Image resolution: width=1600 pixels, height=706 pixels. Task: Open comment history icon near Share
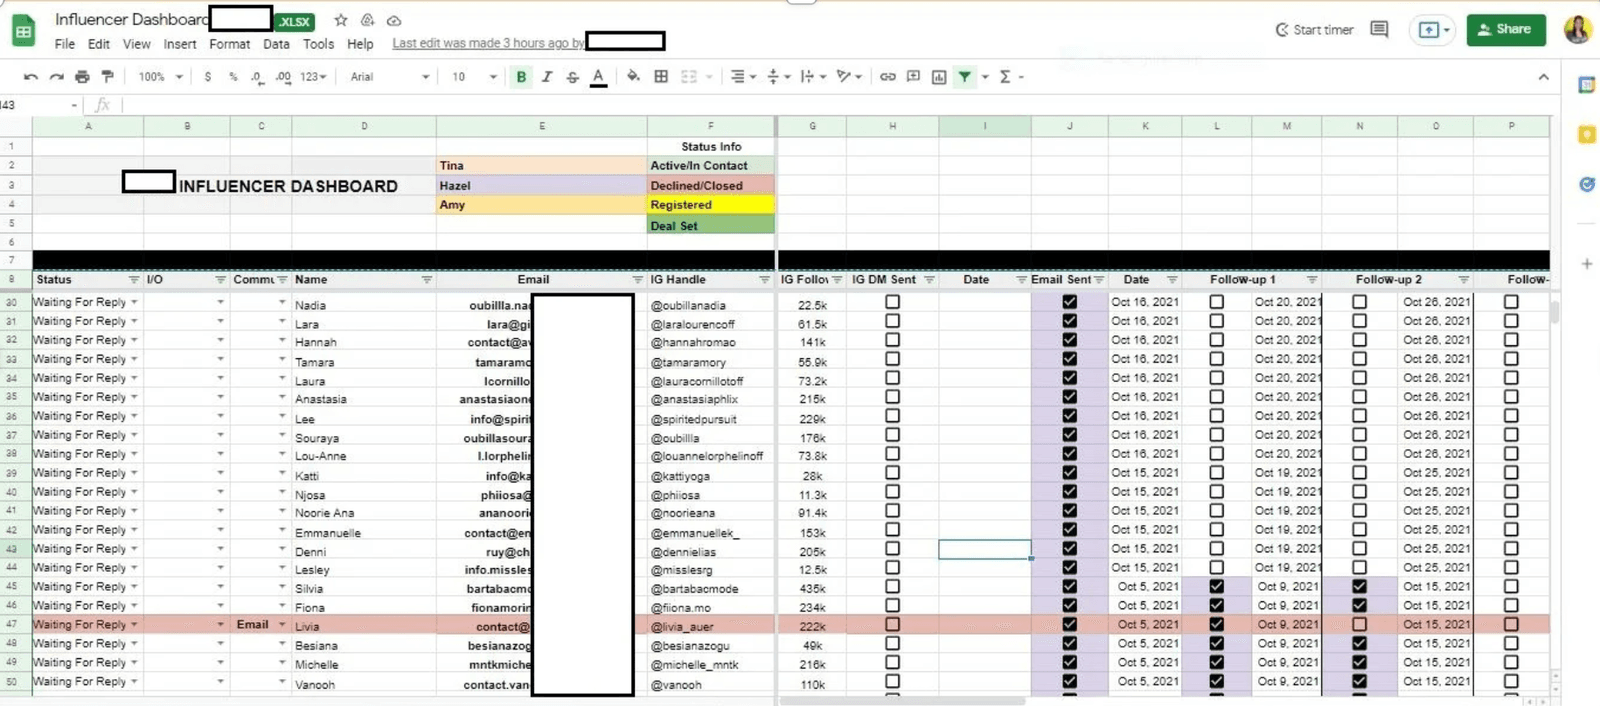[x=1379, y=29]
